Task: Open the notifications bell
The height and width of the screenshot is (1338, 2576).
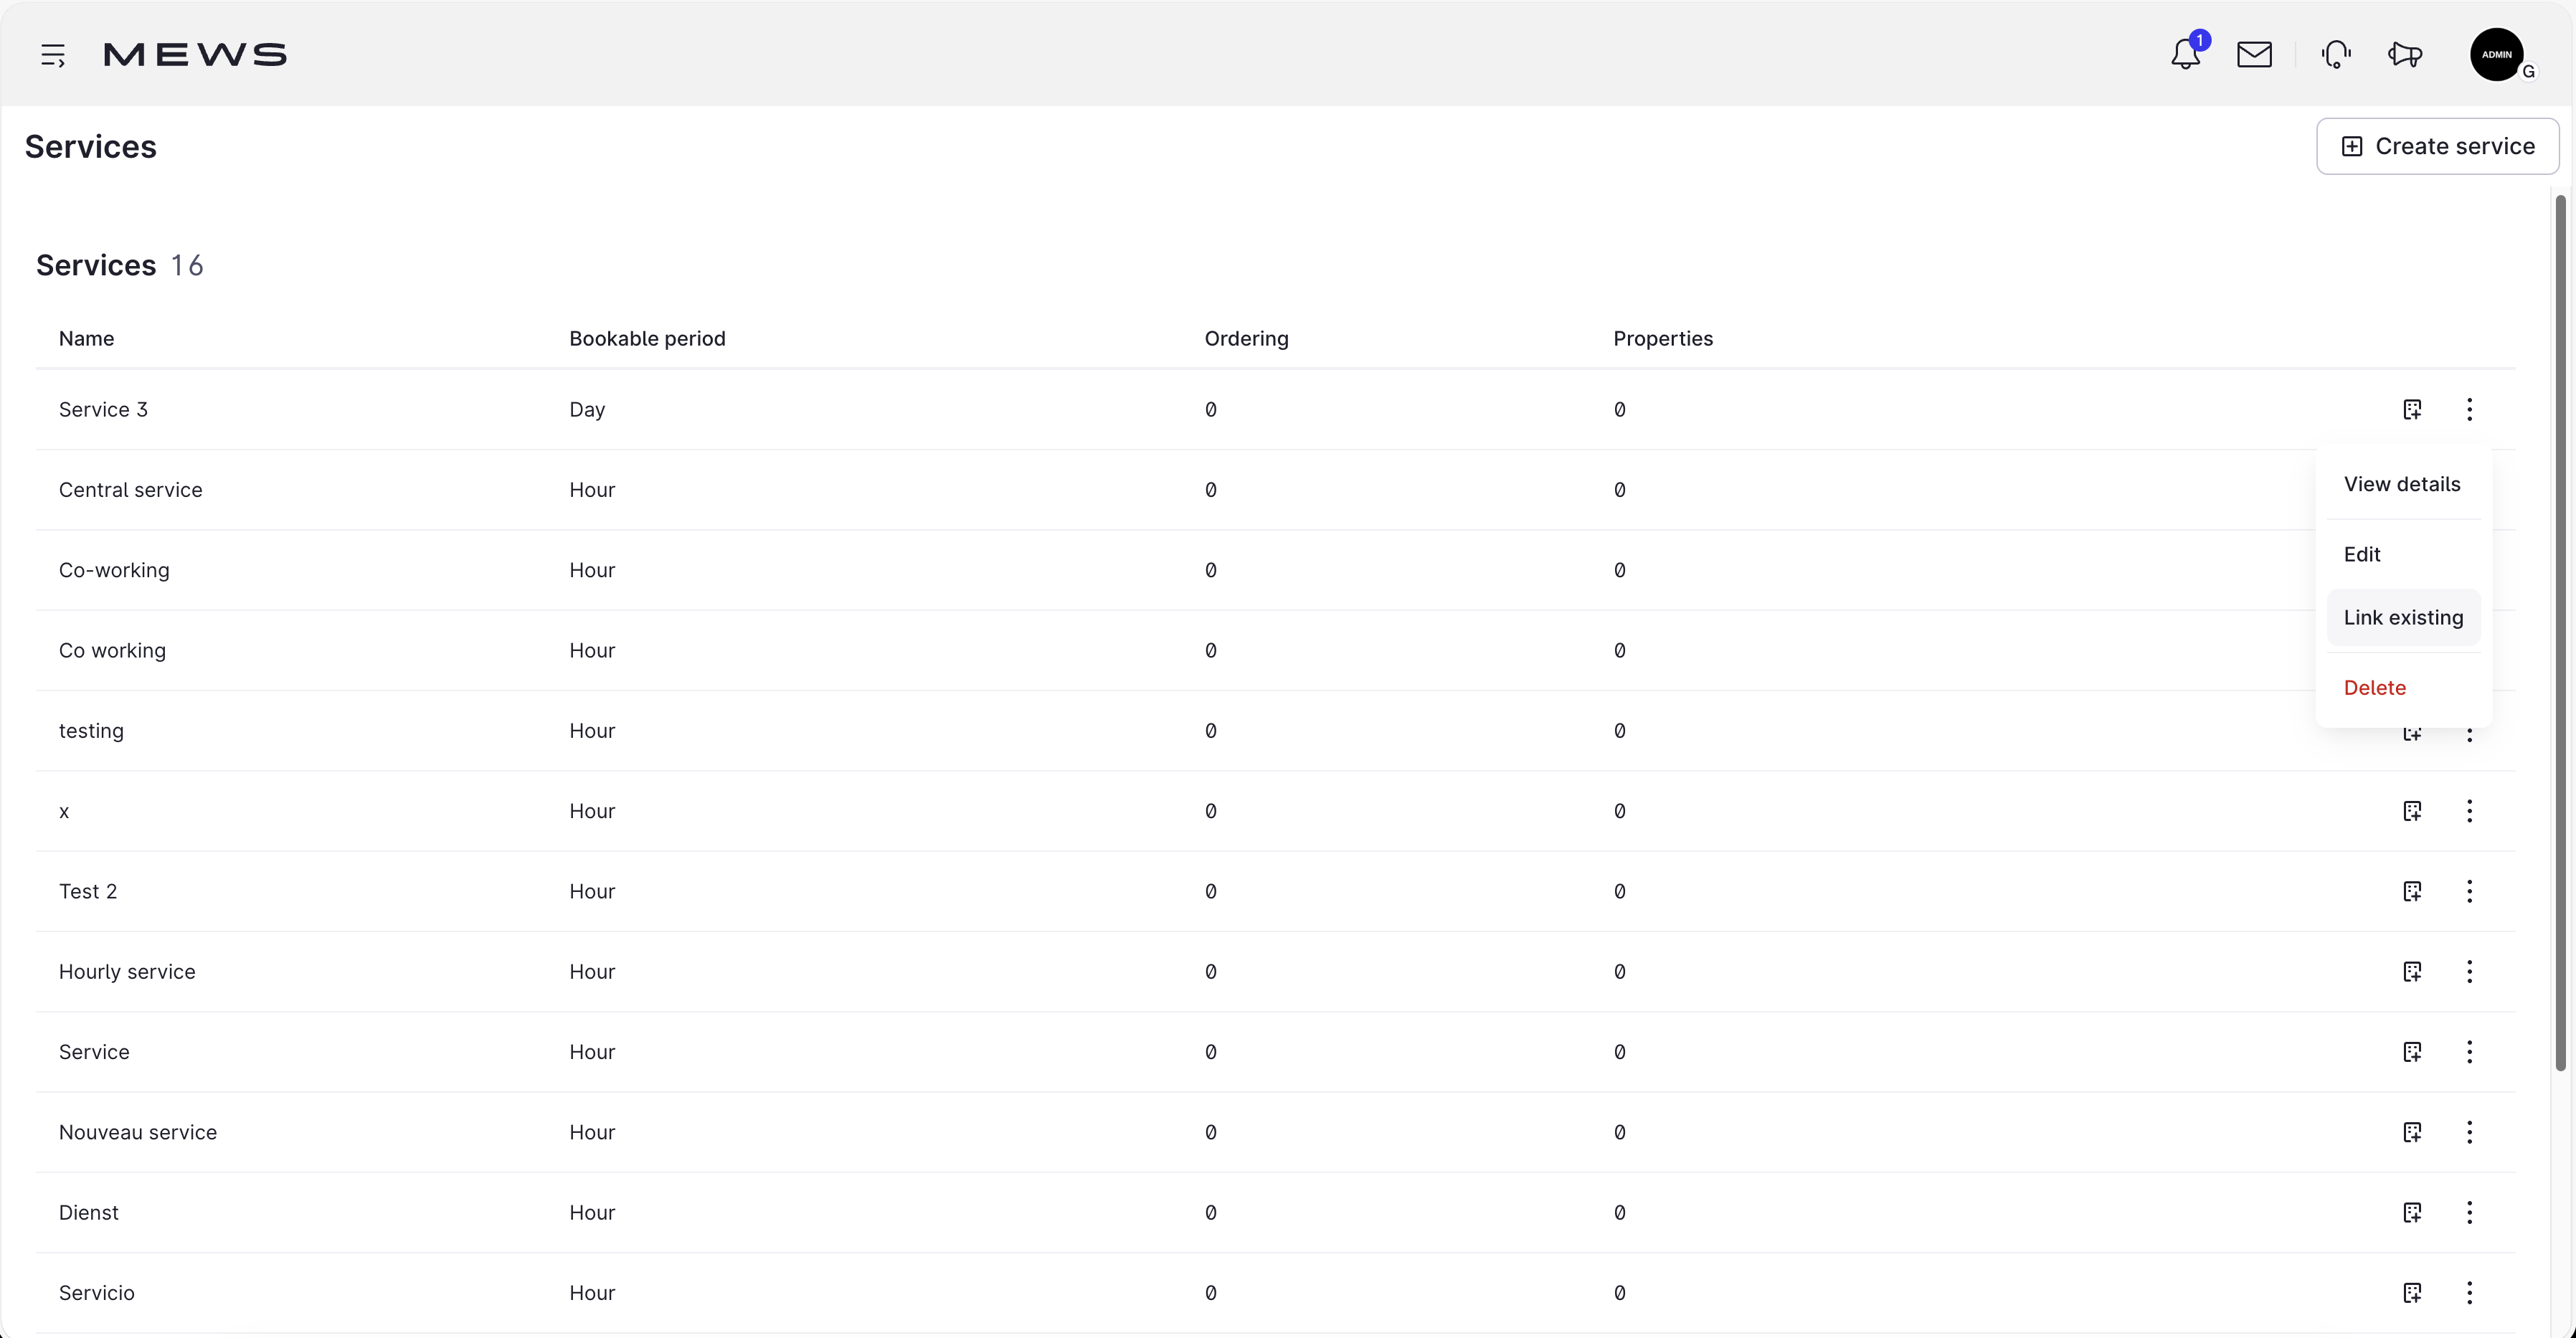Action: [x=2186, y=54]
